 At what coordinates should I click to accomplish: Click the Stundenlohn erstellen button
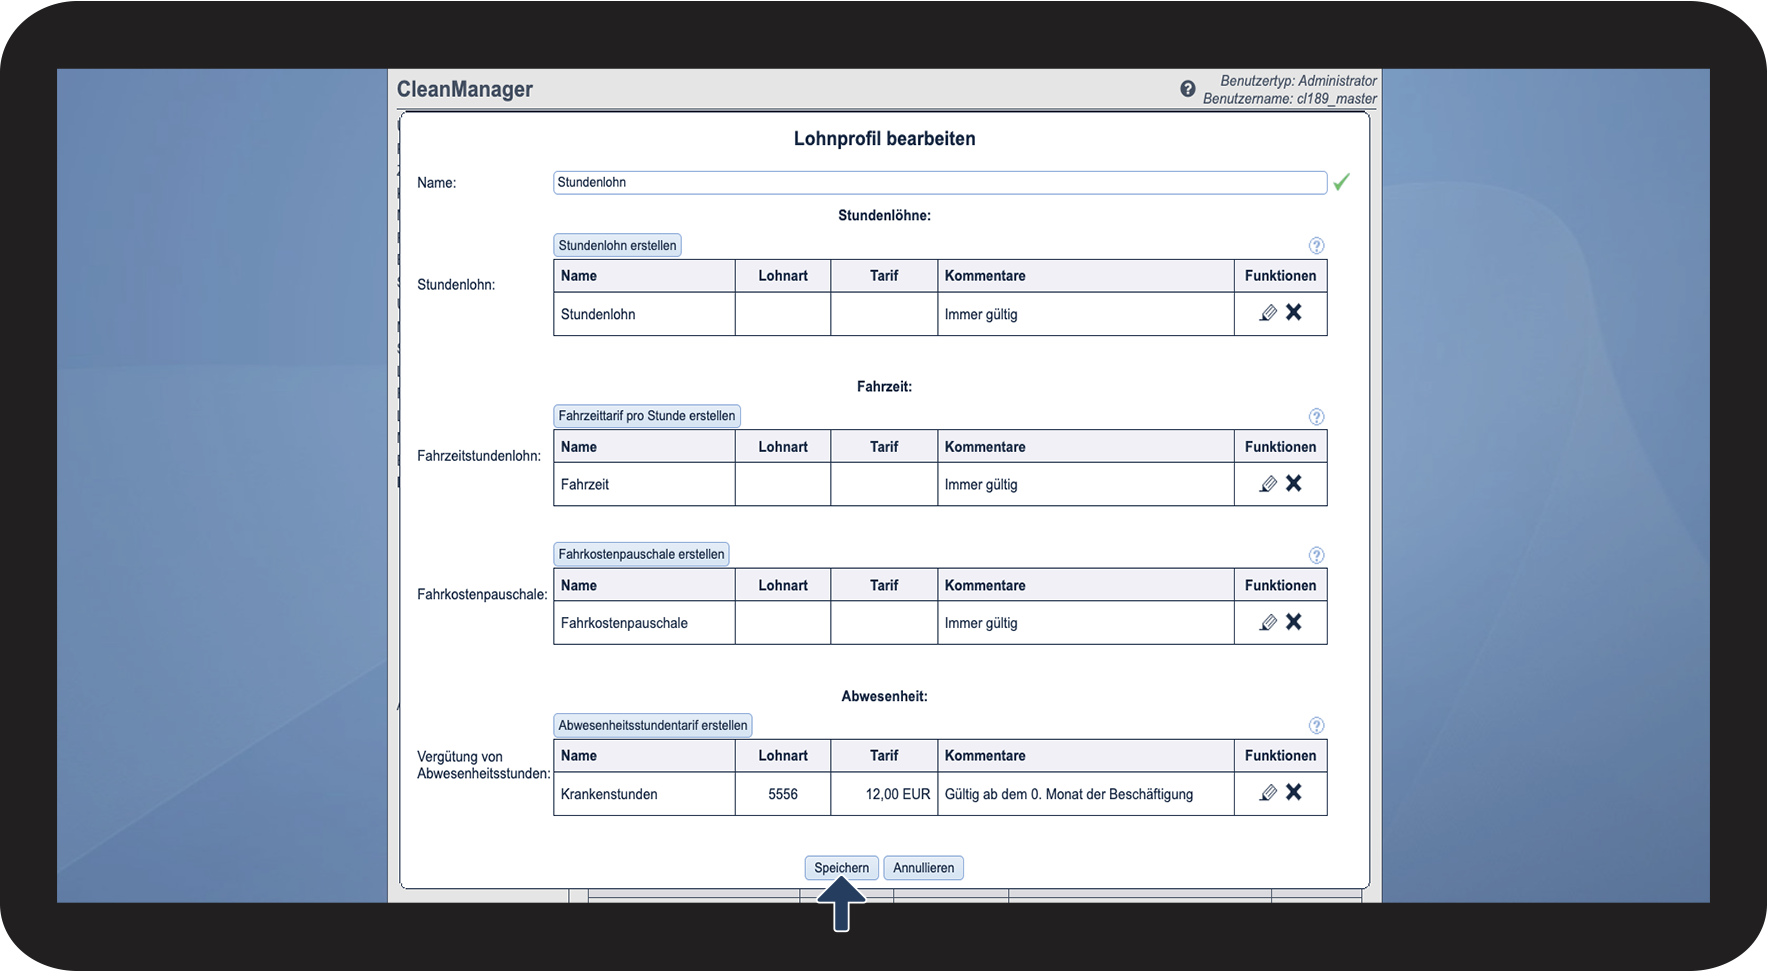617,246
